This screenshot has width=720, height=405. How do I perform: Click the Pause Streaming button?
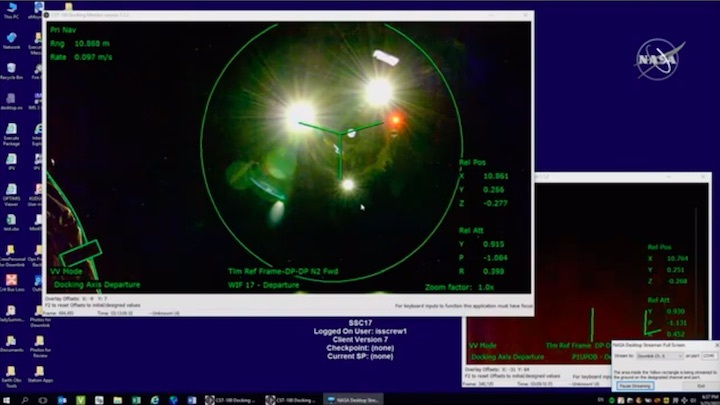(x=635, y=386)
